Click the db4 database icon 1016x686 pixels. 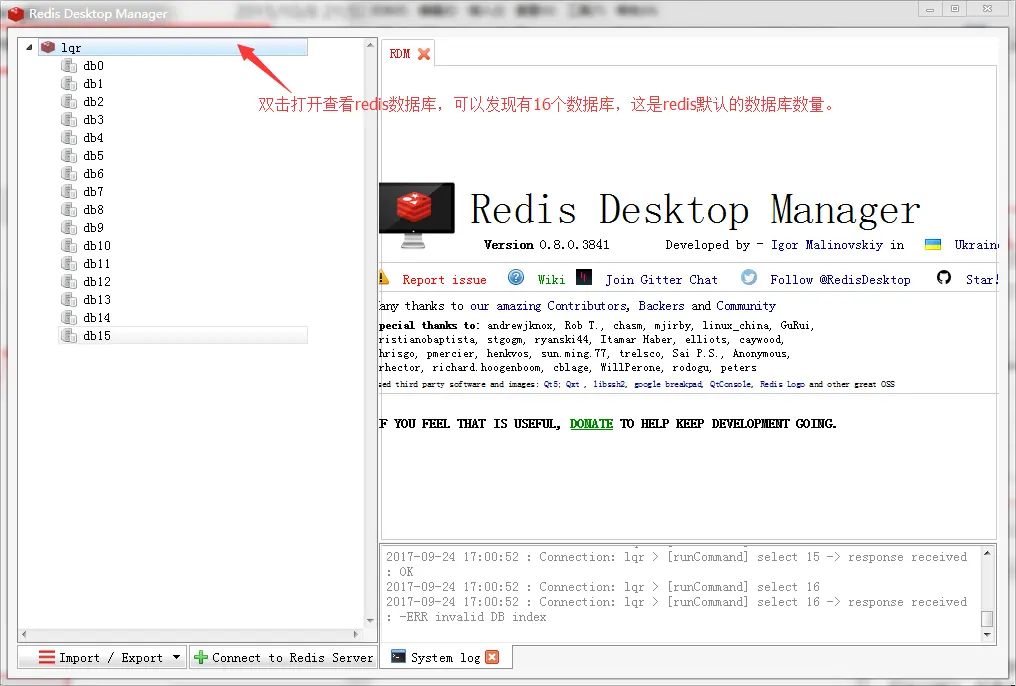coord(69,138)
